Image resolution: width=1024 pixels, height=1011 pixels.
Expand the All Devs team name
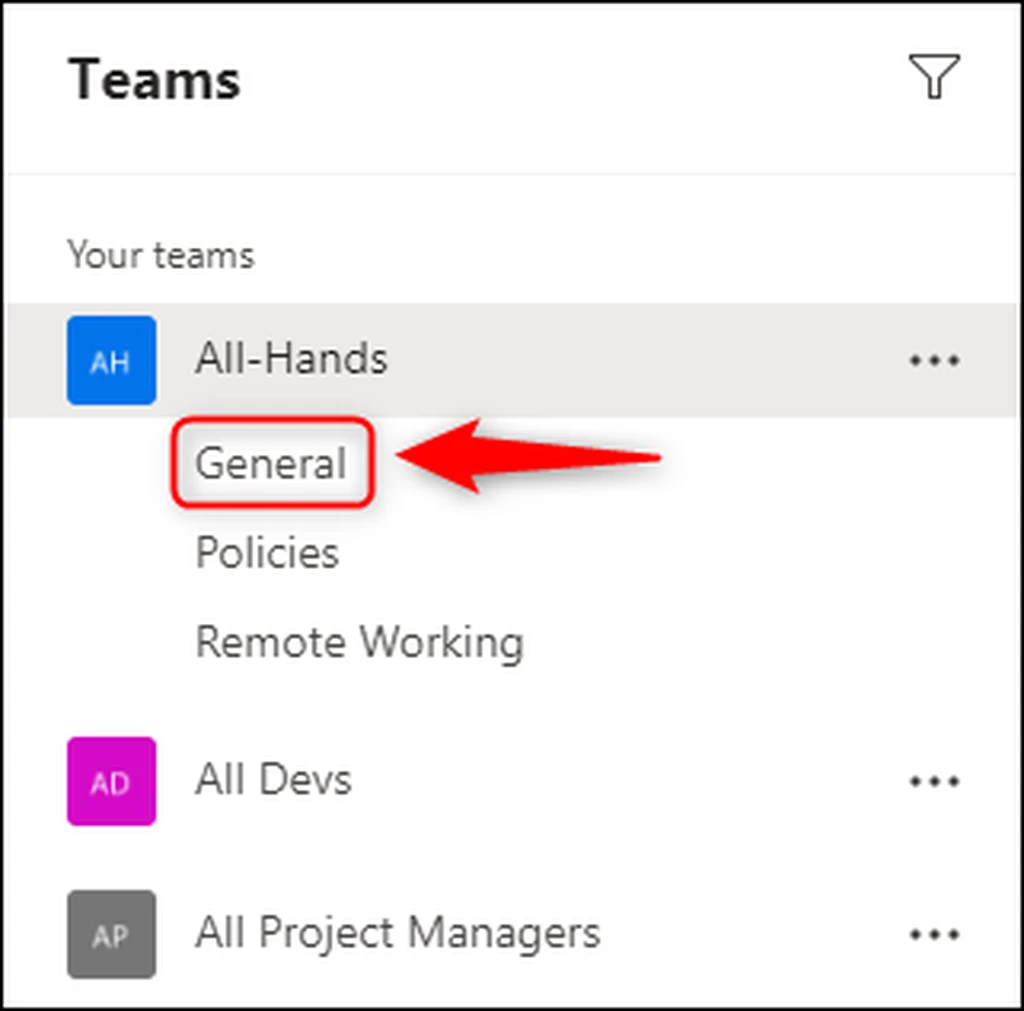(x=274, y=779)
